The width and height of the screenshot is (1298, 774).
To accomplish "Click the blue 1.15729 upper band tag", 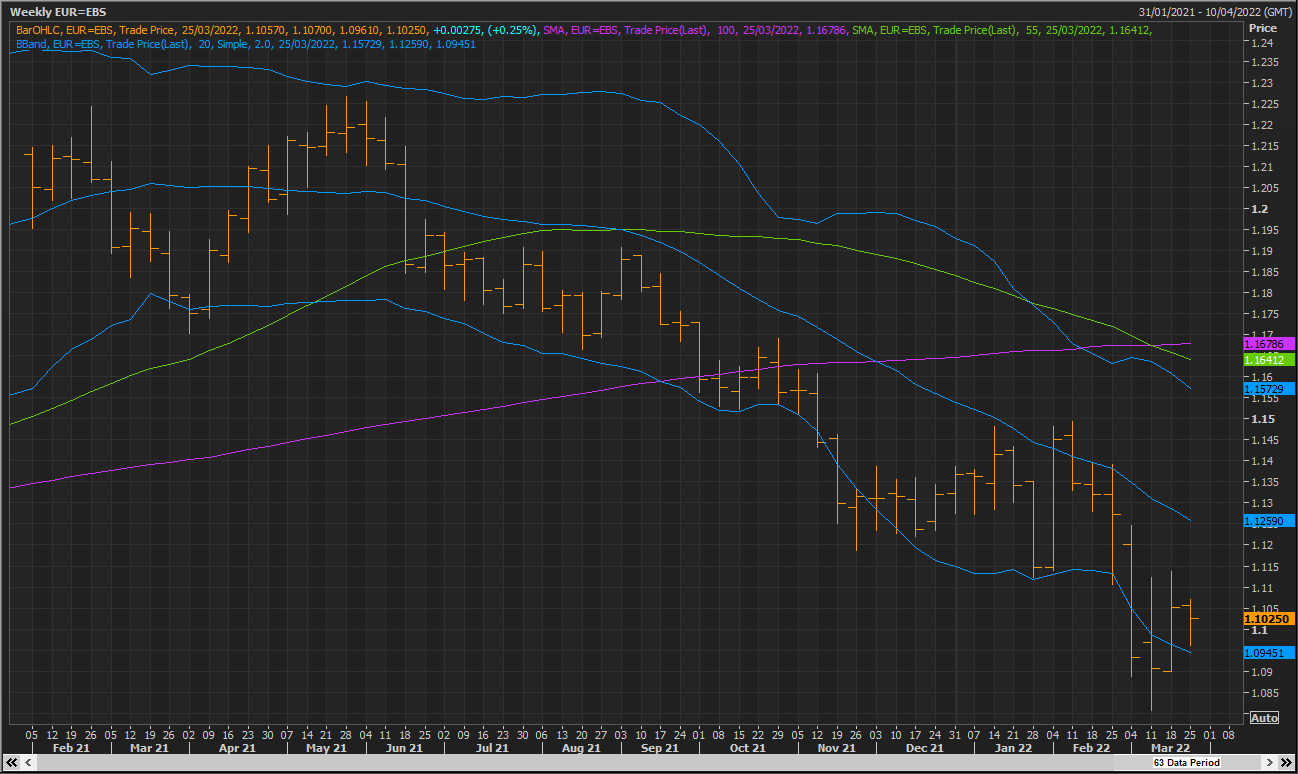I will click(1268, 388).
